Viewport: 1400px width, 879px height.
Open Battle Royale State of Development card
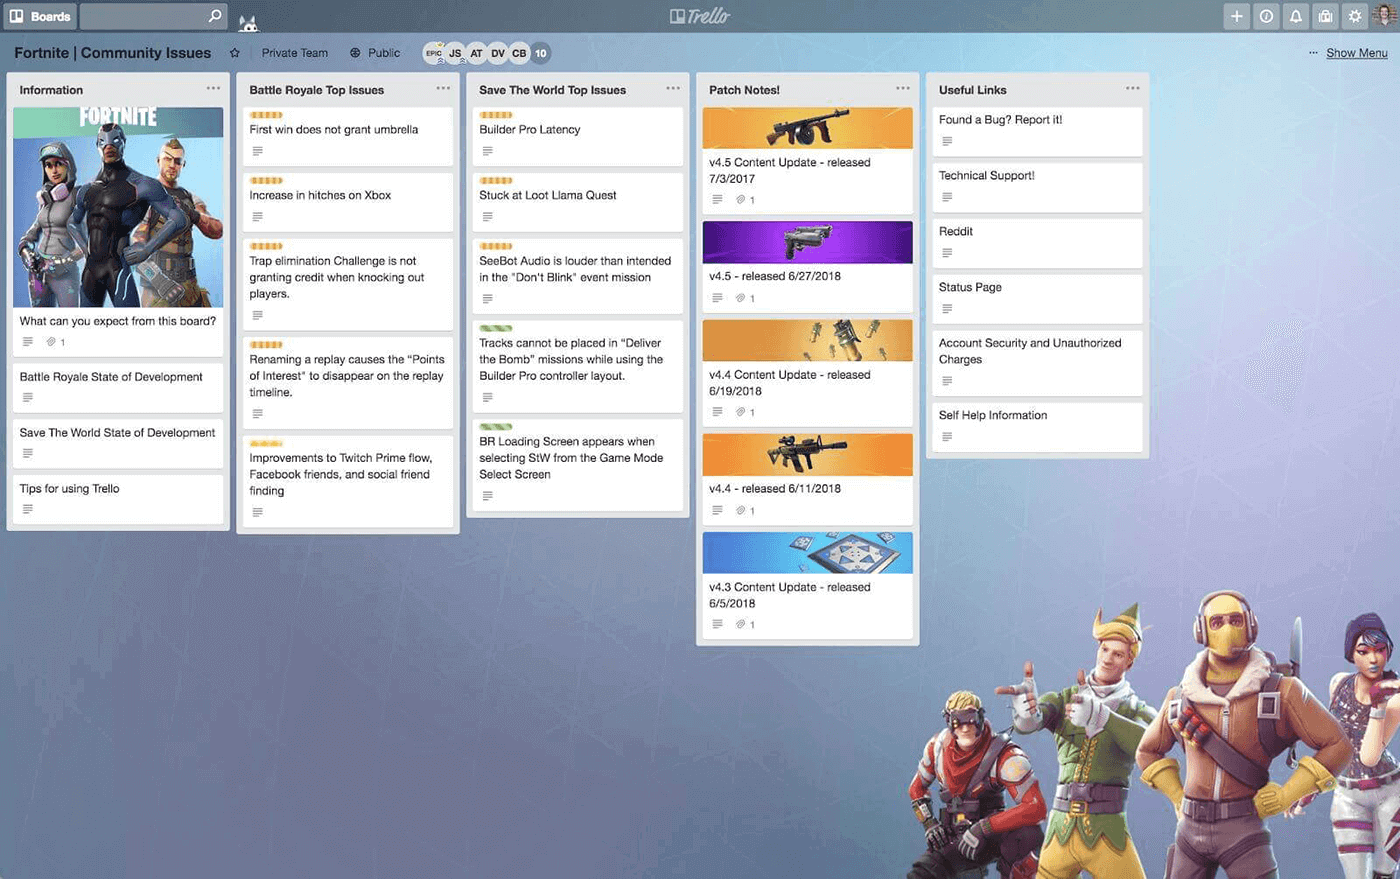click(118, 387)
